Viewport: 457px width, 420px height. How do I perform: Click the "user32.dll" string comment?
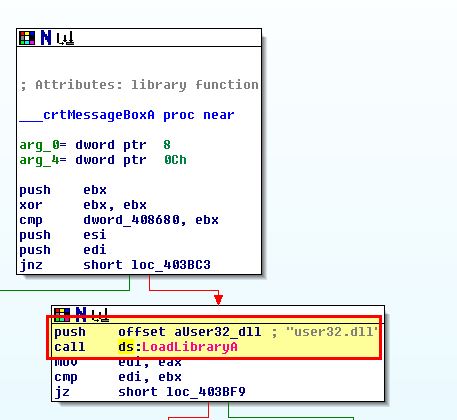pyautogui.click(x=332, y=332)
